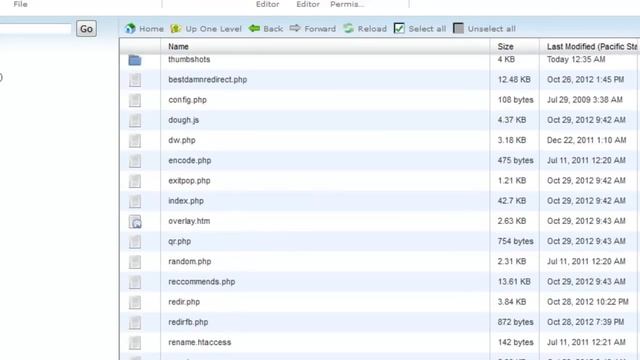Select the thumbshots folder icon
Screen dimensions: 640x360
click(135, 60)
